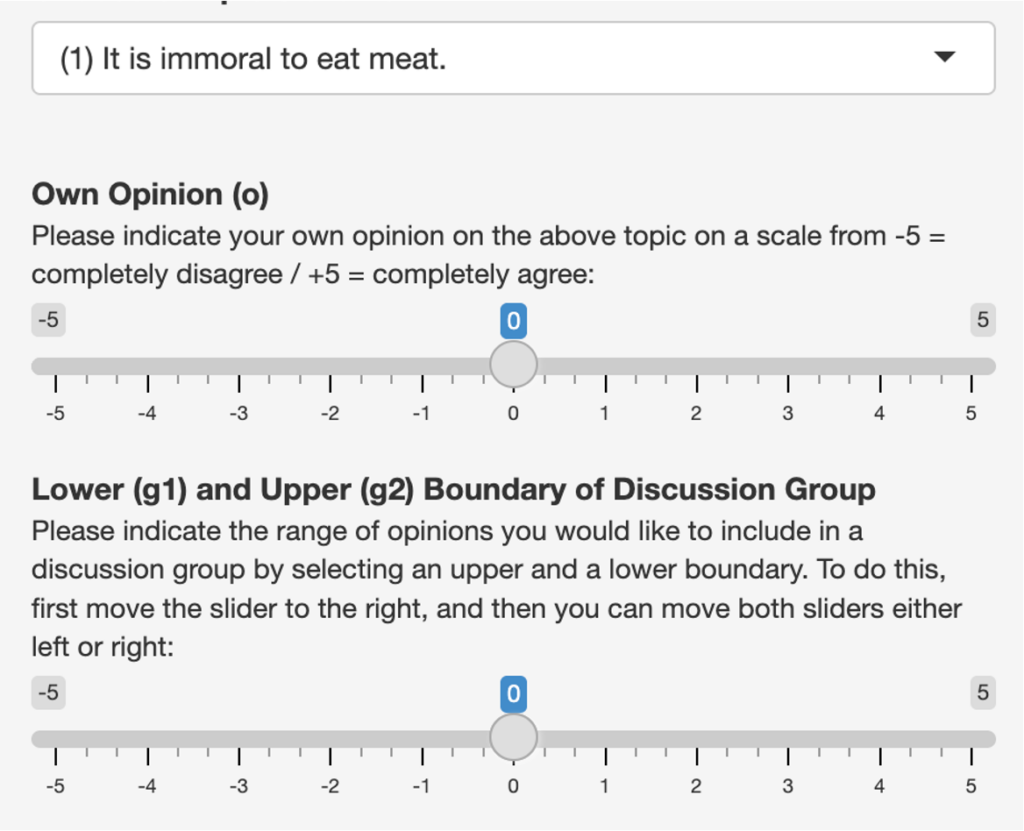Set Own Opinion slider track to -5

click(55, 366)
